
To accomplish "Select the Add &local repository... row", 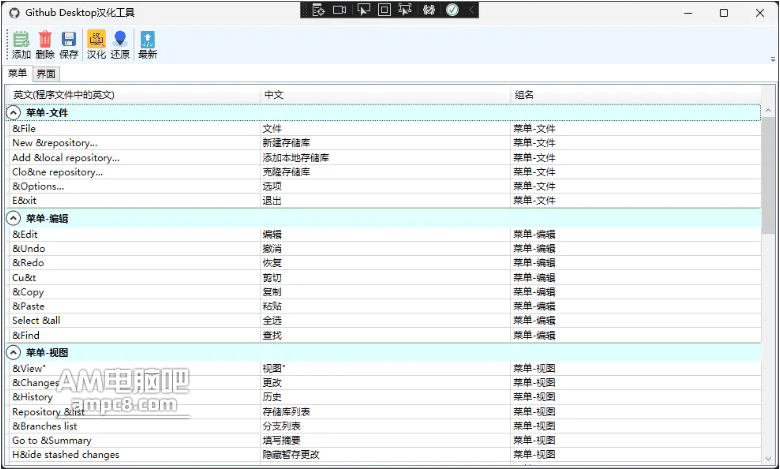I will 384,158.
